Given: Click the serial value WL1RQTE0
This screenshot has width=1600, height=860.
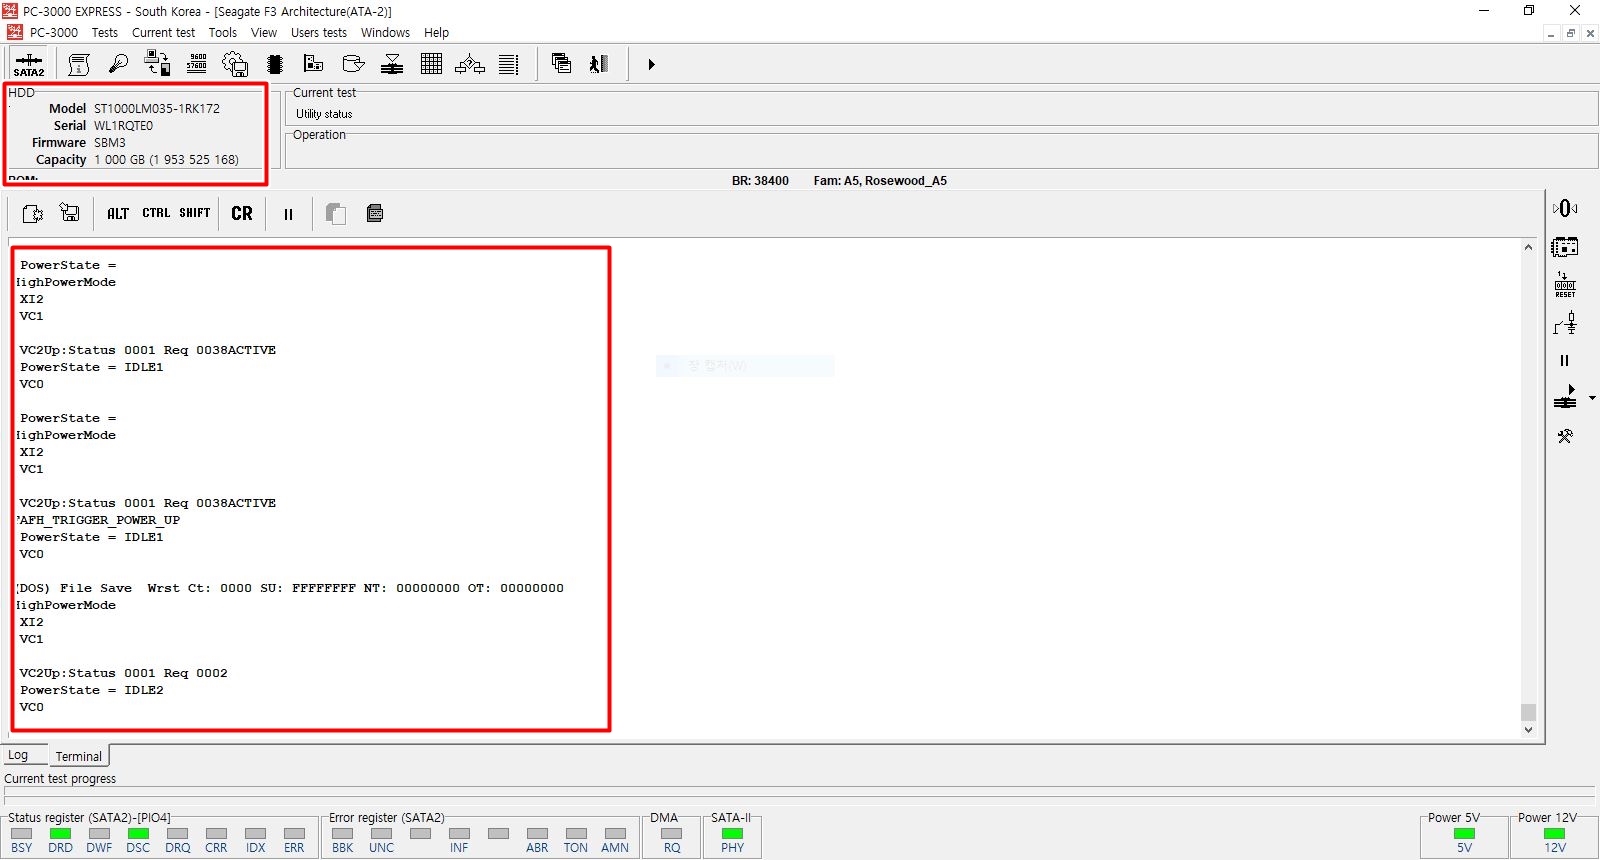Looking at the screenshot, I should [x=124, y=125].
